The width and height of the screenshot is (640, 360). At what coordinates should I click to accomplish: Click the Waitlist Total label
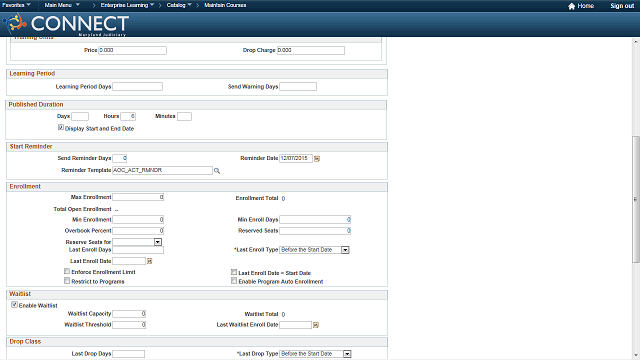tap(261, 314)
